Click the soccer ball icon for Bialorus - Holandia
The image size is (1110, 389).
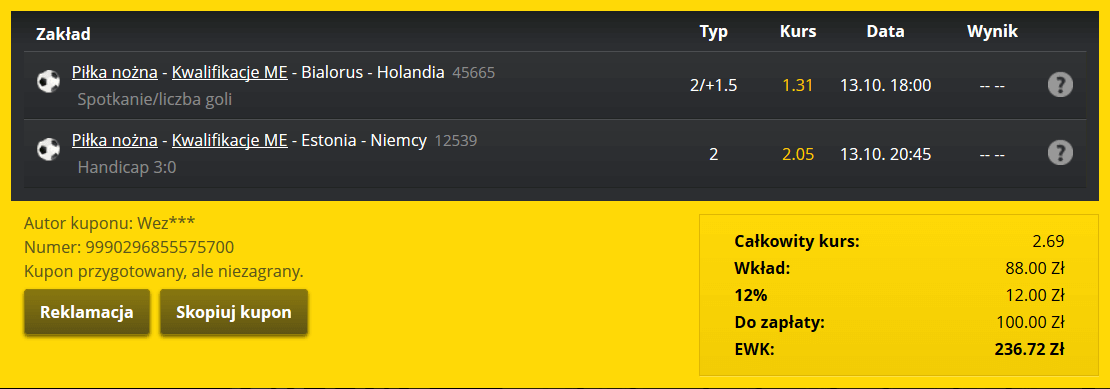48,82
